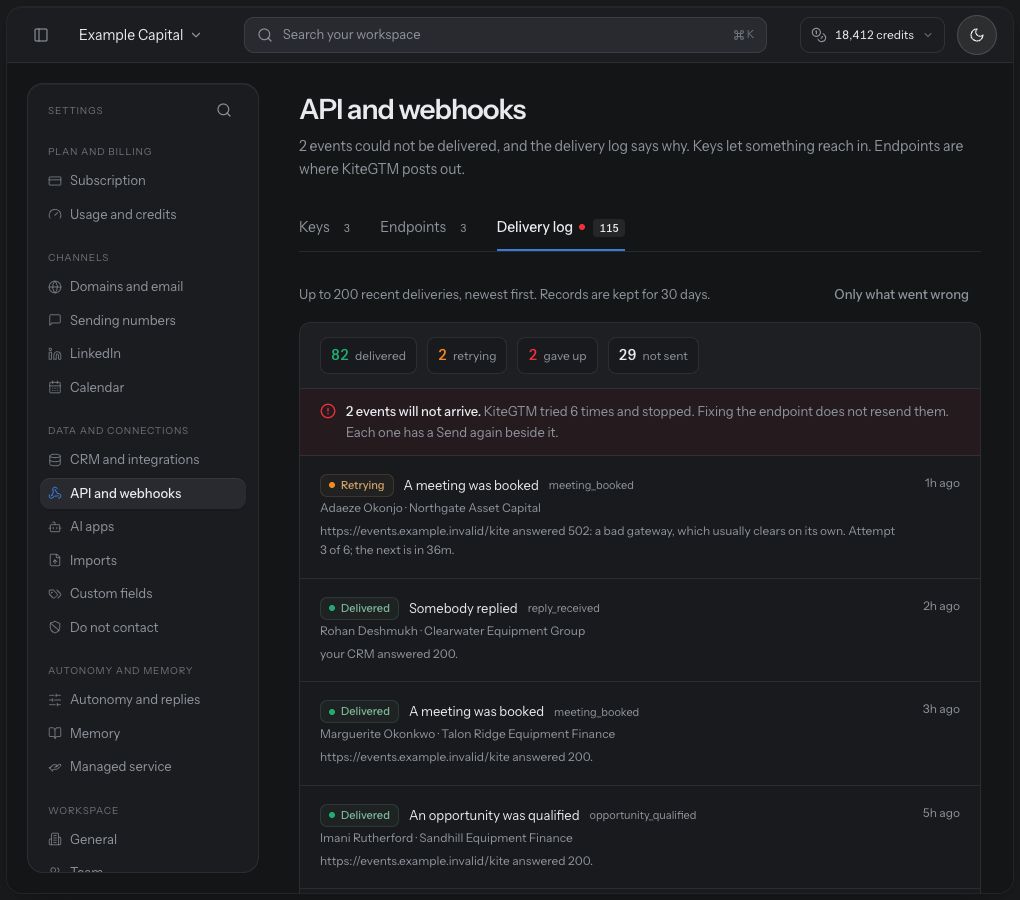Open Subscription settings

[143, 181]
